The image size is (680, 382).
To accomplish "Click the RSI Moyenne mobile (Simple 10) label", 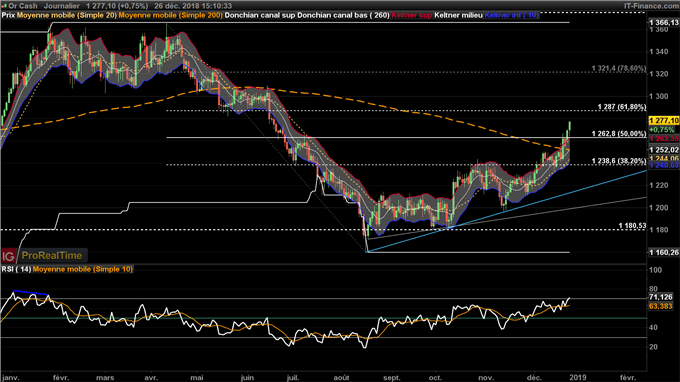I will click(83, 269).
